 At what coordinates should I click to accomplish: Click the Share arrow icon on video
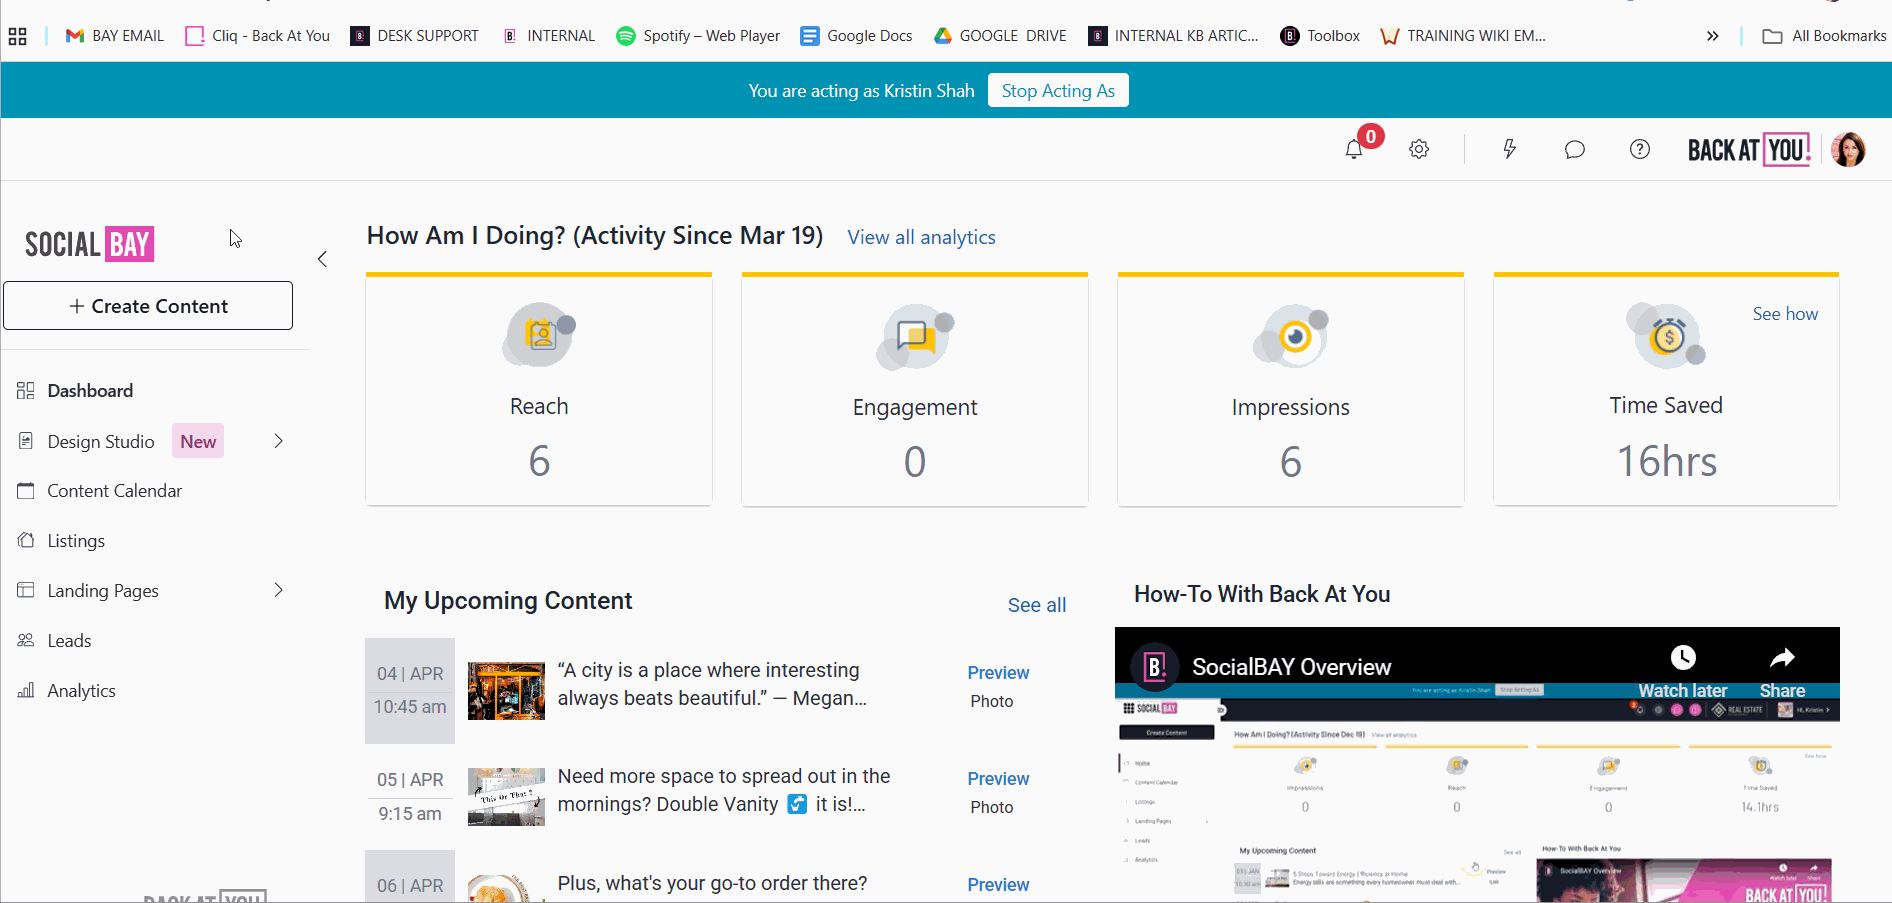point(1782,657)
